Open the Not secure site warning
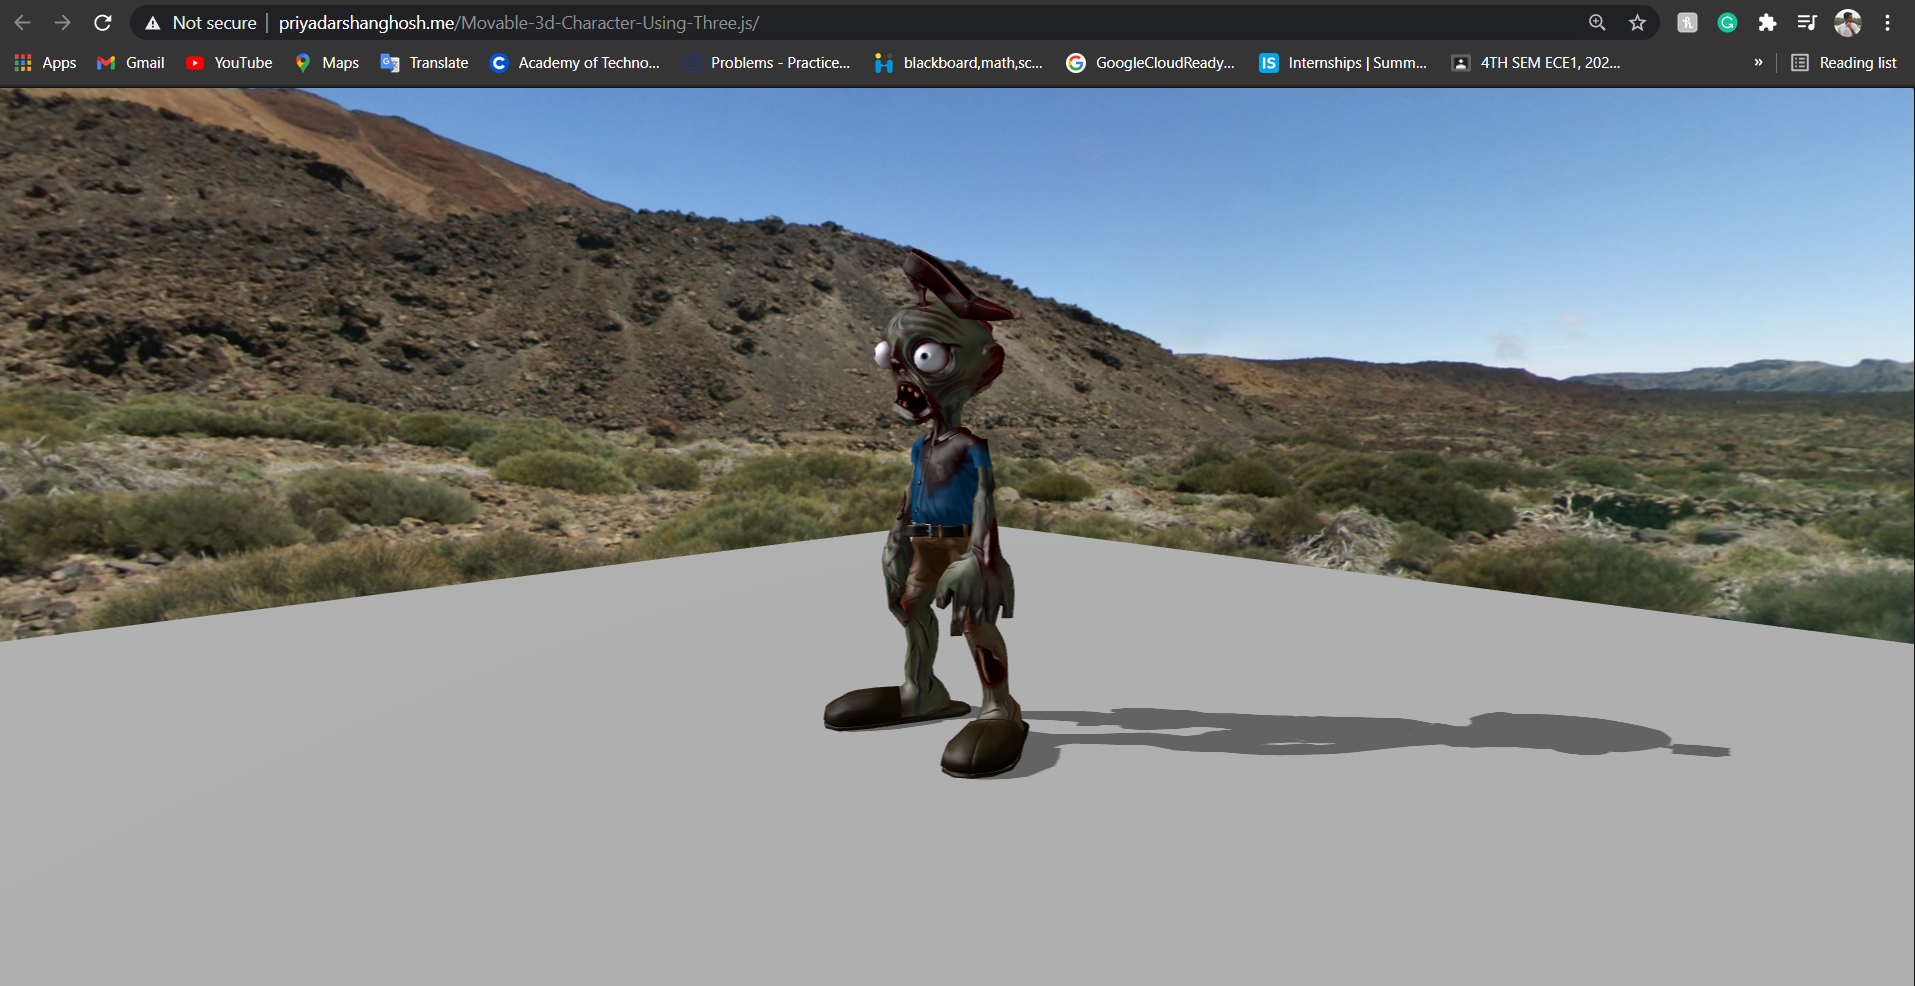 201,22
